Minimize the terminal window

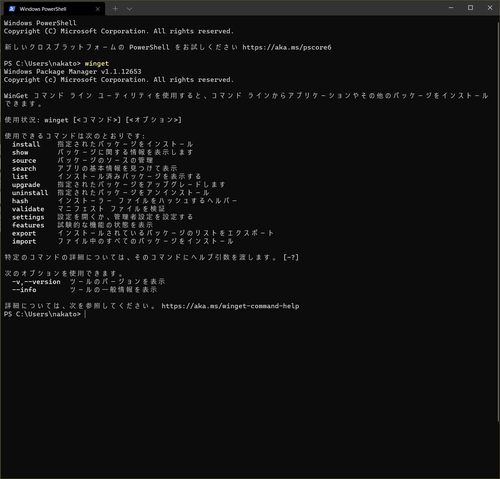(451, 7)
